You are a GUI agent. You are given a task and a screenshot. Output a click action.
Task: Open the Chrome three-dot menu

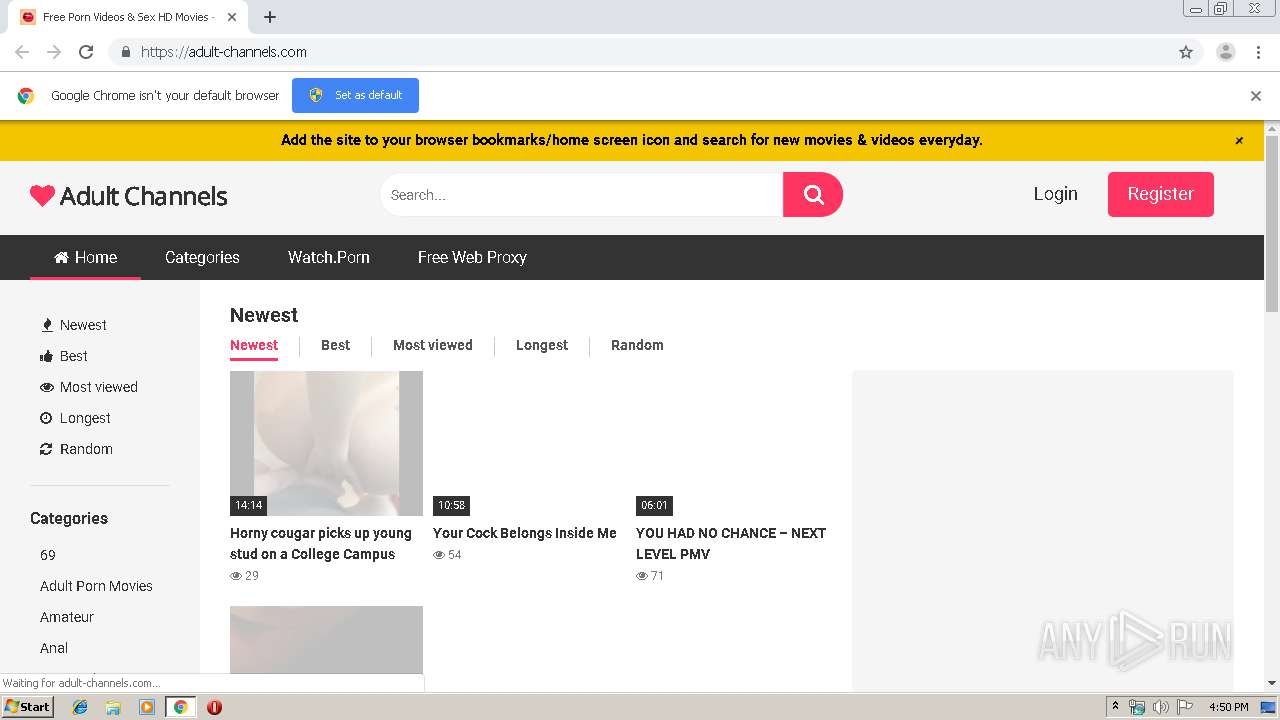(1258, 52)
